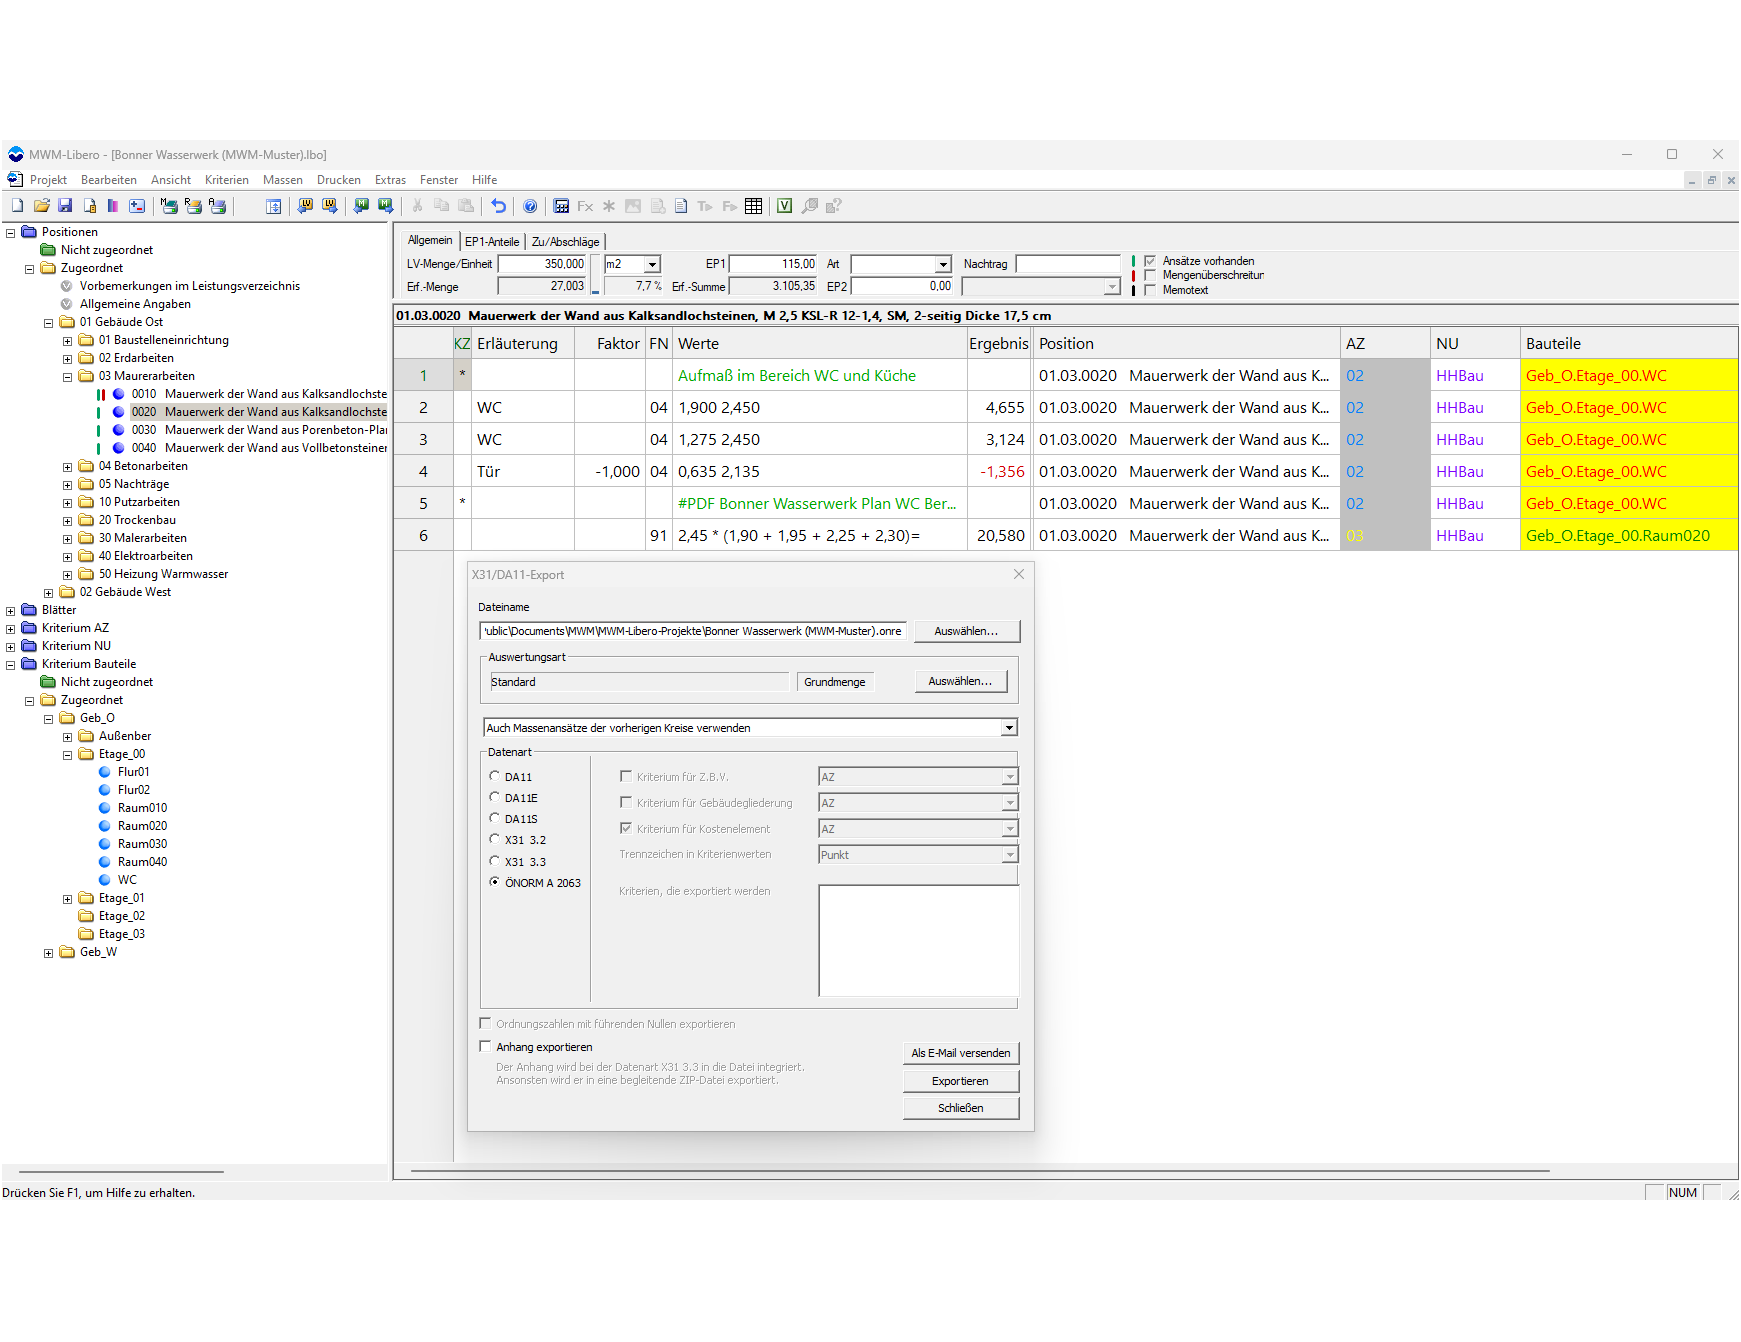Open Help with the question mark icon
This screenshot has height=1342, width=1741.
point(530,206)
